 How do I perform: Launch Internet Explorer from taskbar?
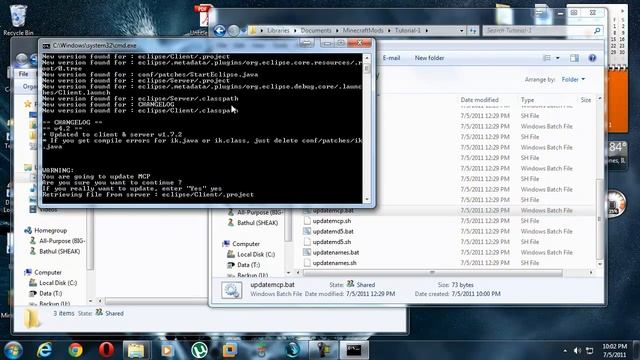44,350
